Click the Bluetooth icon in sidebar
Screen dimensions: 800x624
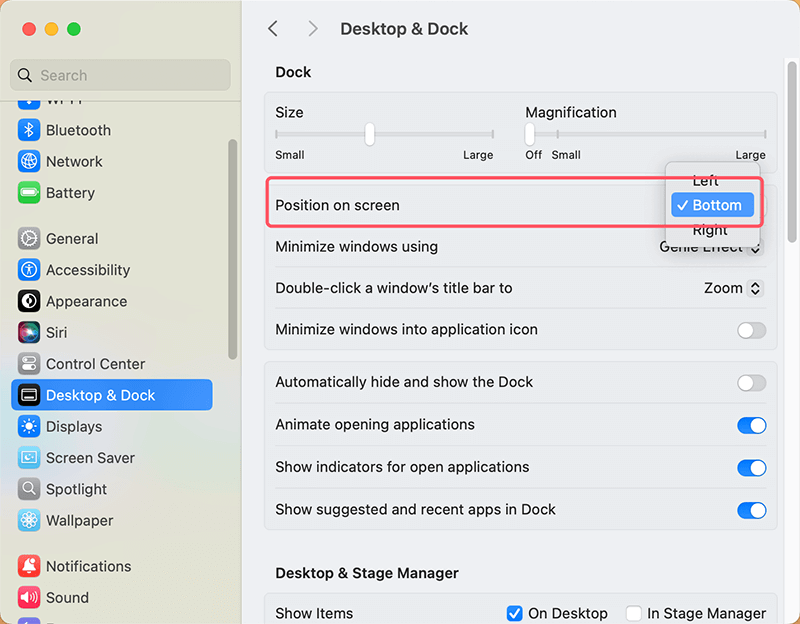[29, 130]
